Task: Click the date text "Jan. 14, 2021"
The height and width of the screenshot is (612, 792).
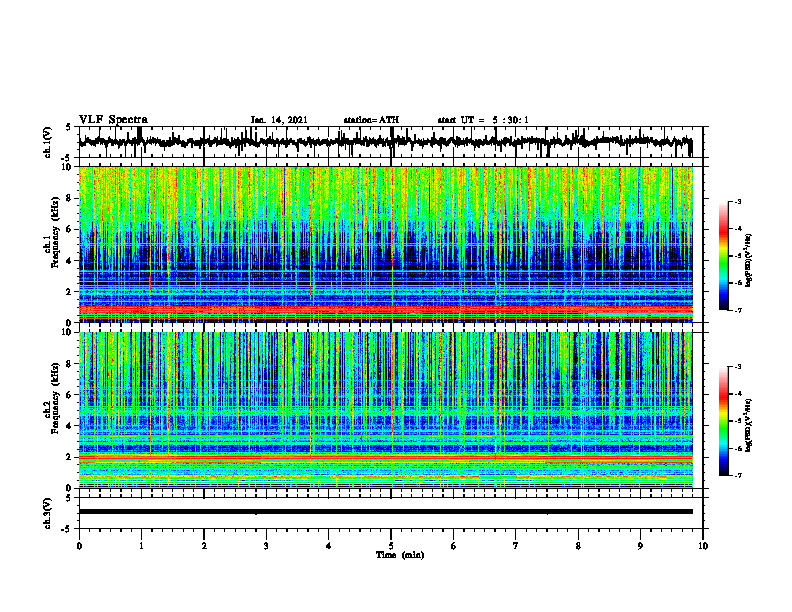Action: coord(279,120)
